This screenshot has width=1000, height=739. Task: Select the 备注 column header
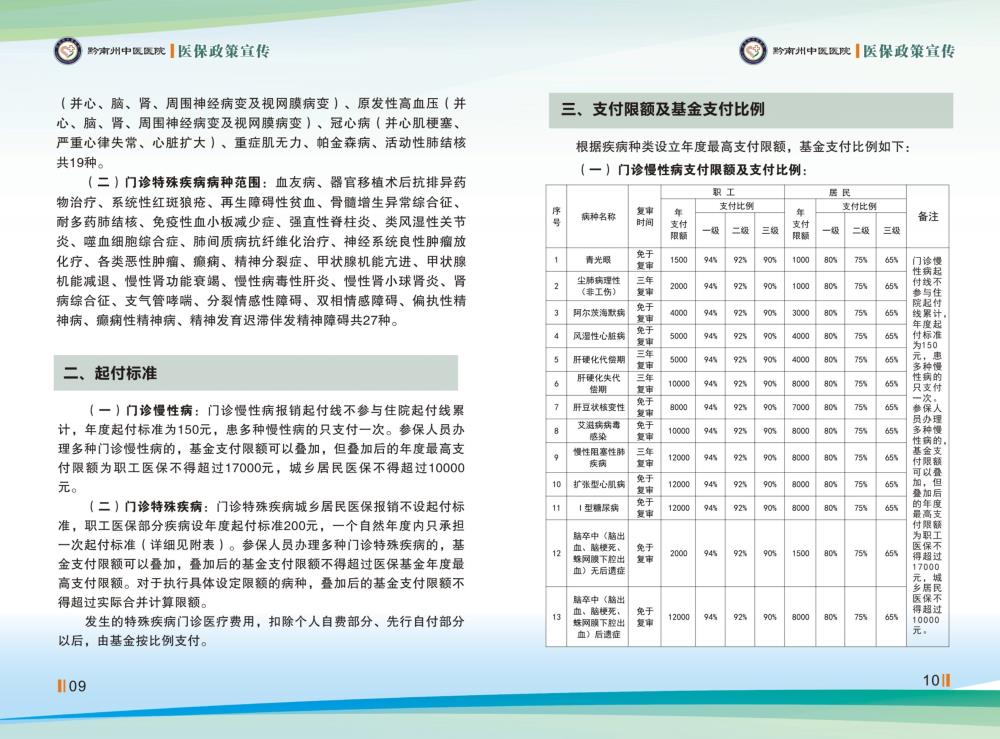928,216
